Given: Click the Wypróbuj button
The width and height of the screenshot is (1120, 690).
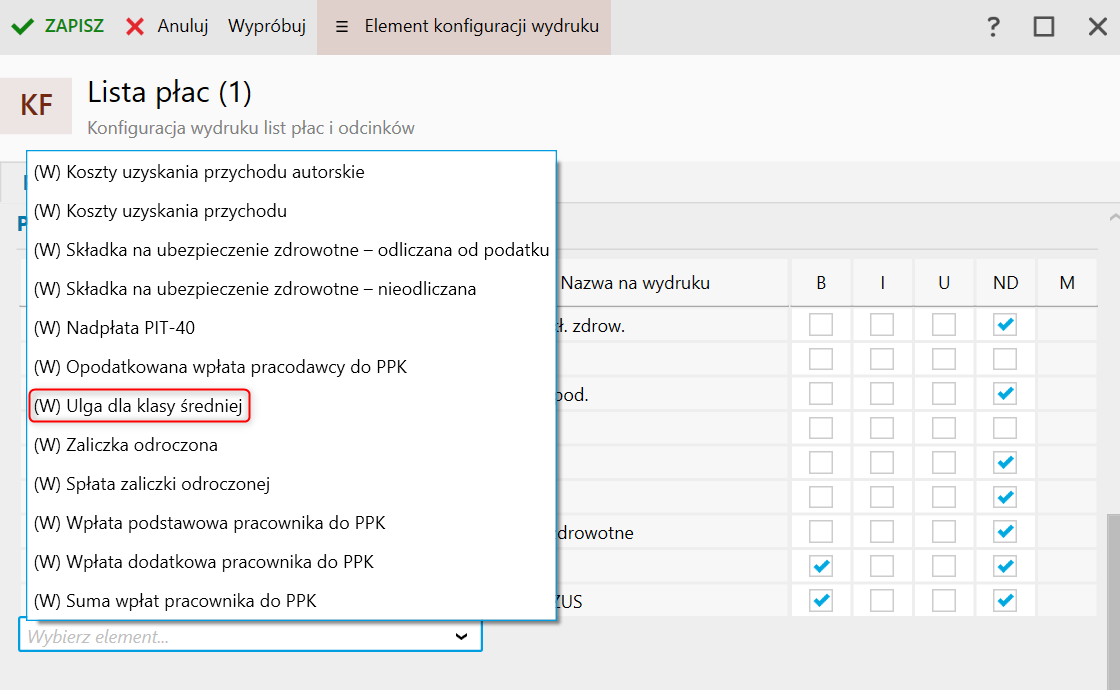Looking at the screenshot, I should click(267, 27).
